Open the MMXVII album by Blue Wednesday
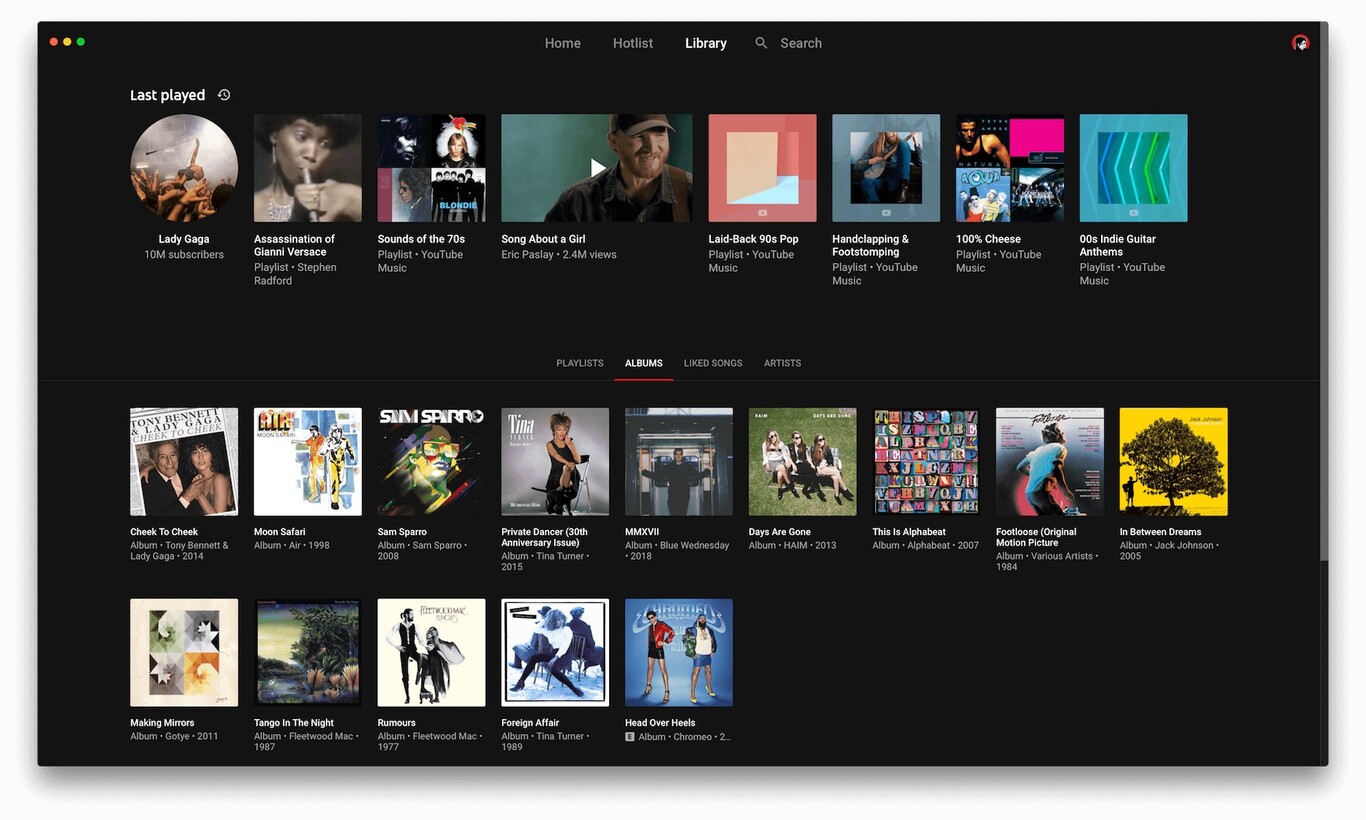The image size is (1366, 820). click(x=678, y=461)
